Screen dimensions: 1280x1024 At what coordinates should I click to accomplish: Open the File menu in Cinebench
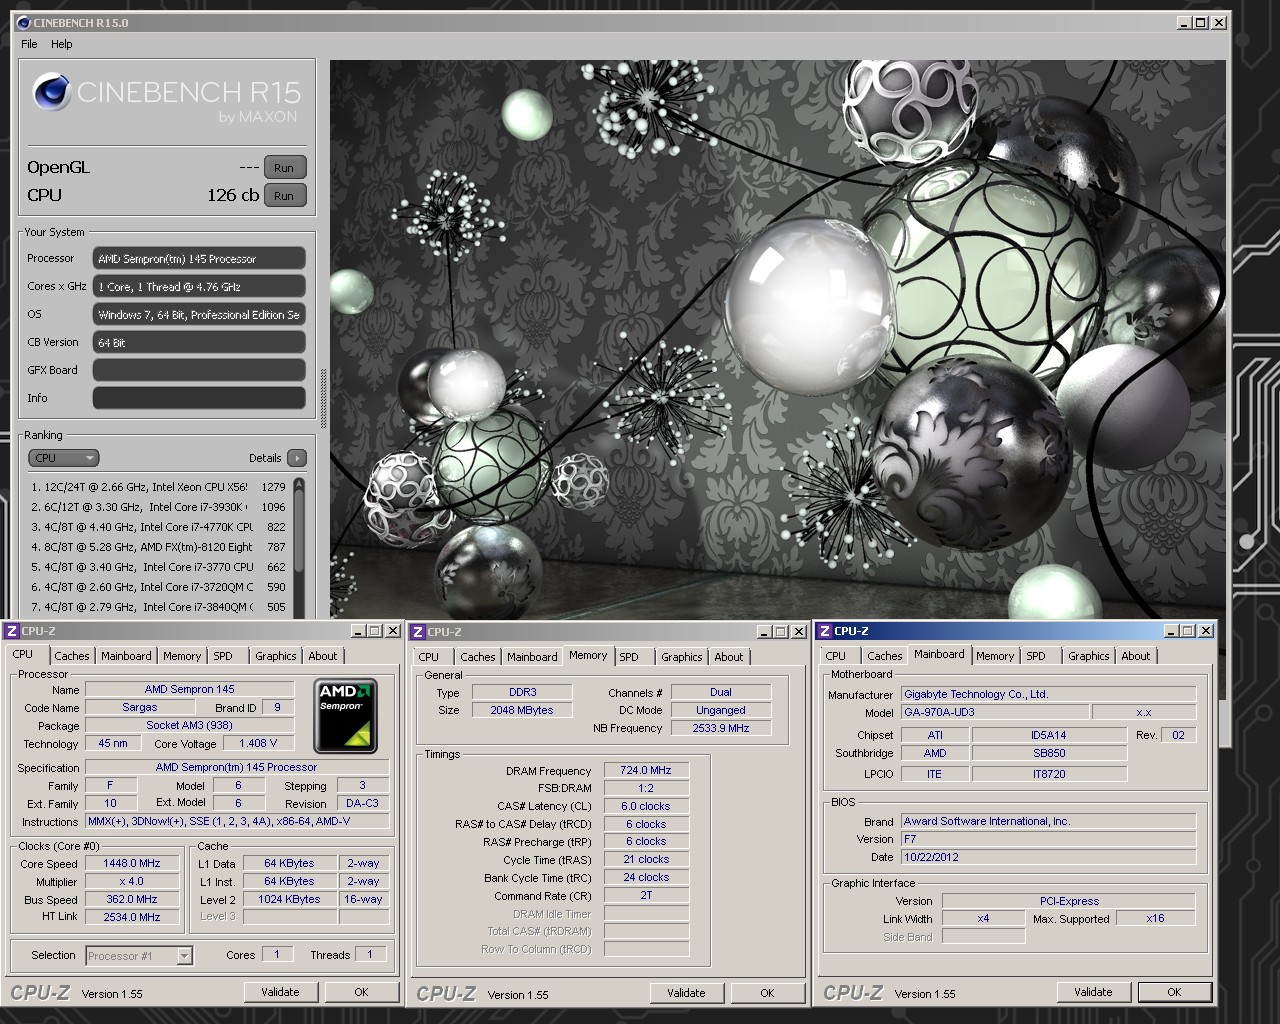[29, 44]
